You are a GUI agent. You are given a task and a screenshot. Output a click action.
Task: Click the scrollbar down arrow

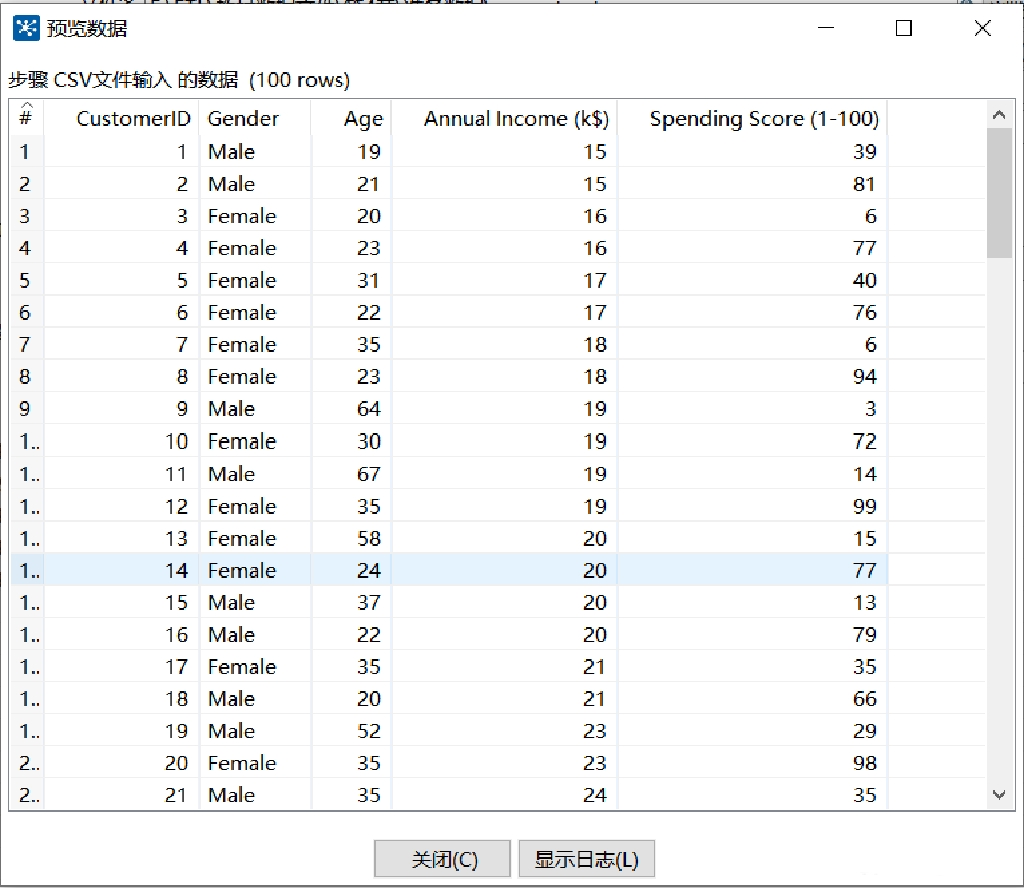point(999,795)
